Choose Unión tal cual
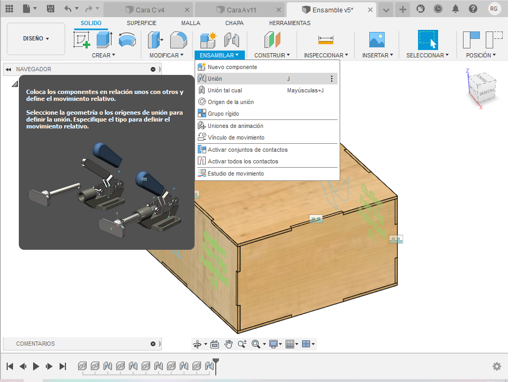This screenshot has width=514, height=382. pos(267,90)
